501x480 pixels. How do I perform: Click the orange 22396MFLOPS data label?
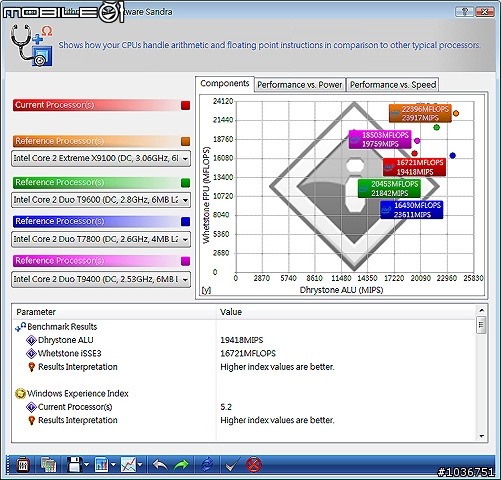[420, 113]
